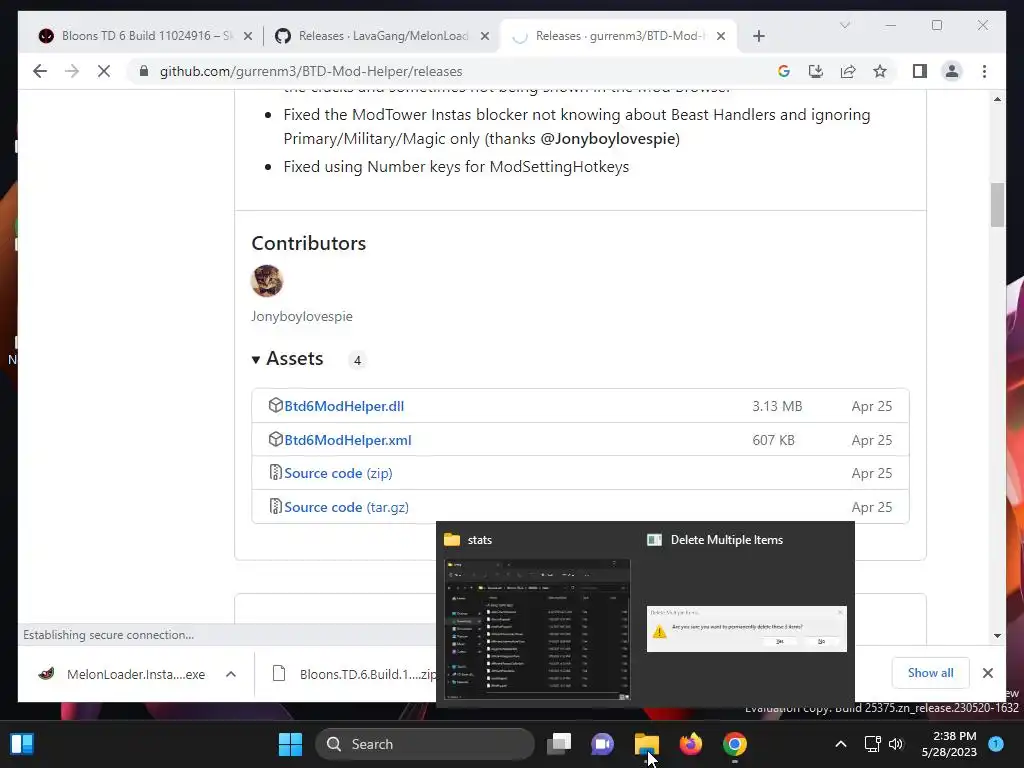Click the archive icon beside Source code (tar.gz)
This screenshot has width=1024, height=768.
click(276, 507)
